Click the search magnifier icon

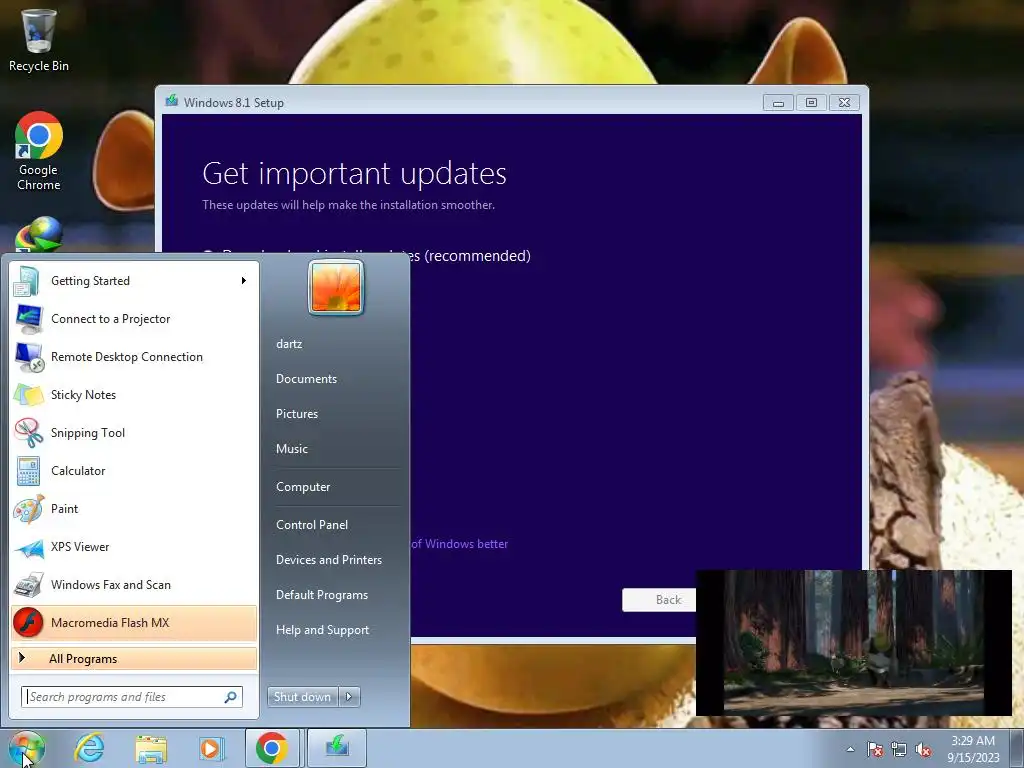pyautogui.click(x=231, y=697)
